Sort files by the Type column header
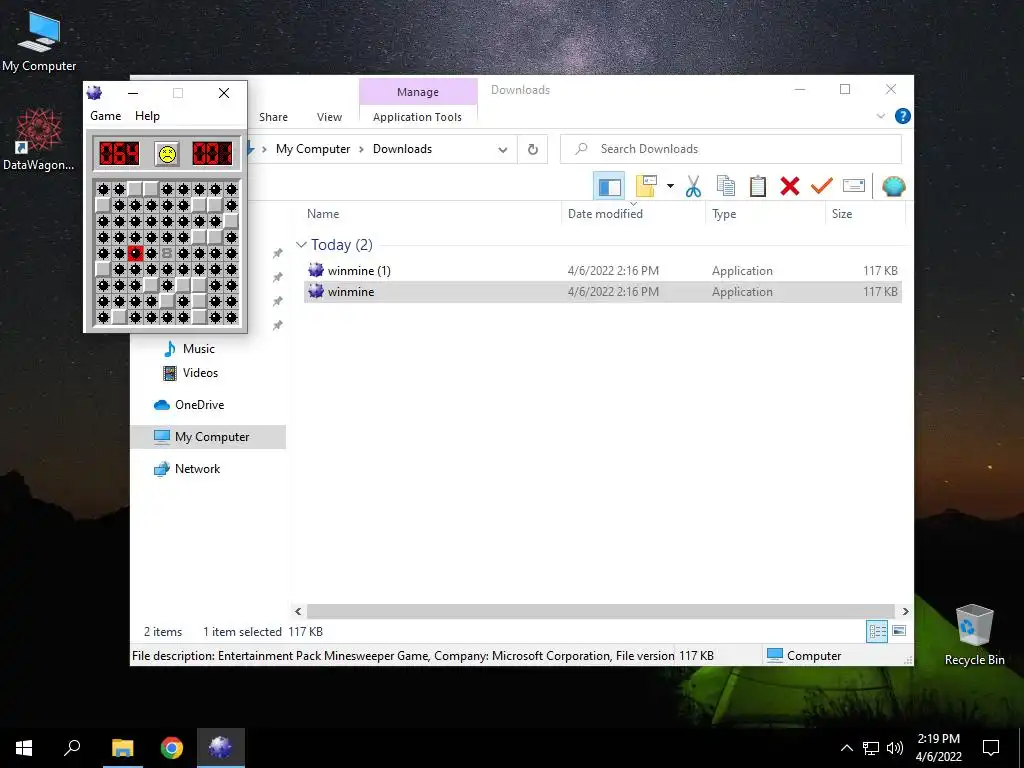Screen dimensions: 1024x768 724,214
